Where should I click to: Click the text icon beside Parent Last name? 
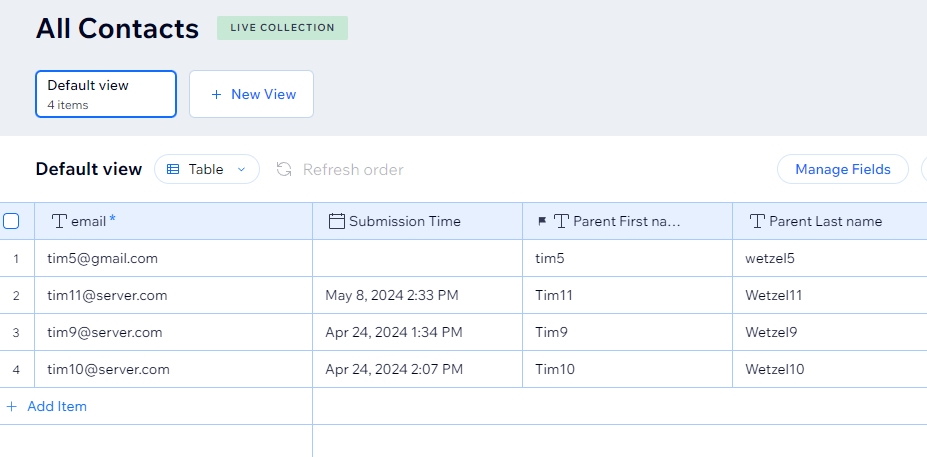tap(757, 221)
